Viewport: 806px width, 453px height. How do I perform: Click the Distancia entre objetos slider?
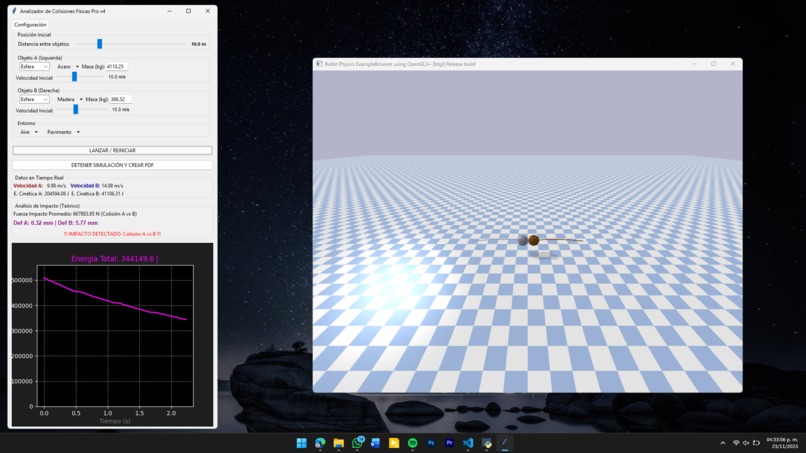point(131,44)
